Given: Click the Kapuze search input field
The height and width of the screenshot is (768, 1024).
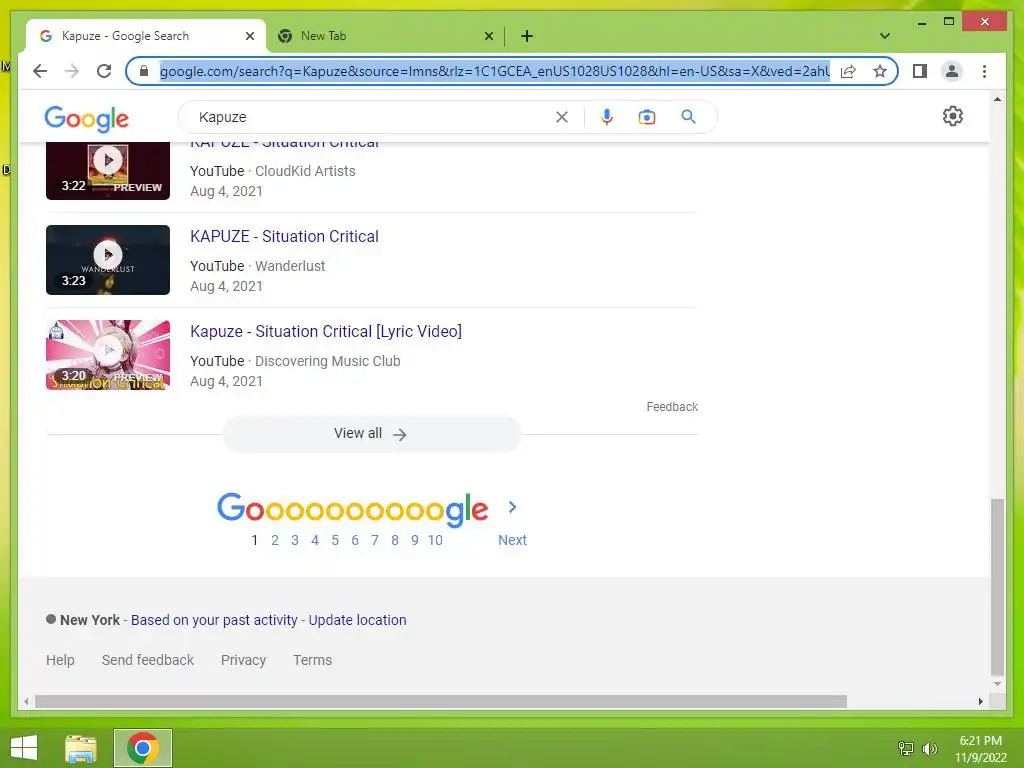Looking at the screenshot, I should click(372, 117).
